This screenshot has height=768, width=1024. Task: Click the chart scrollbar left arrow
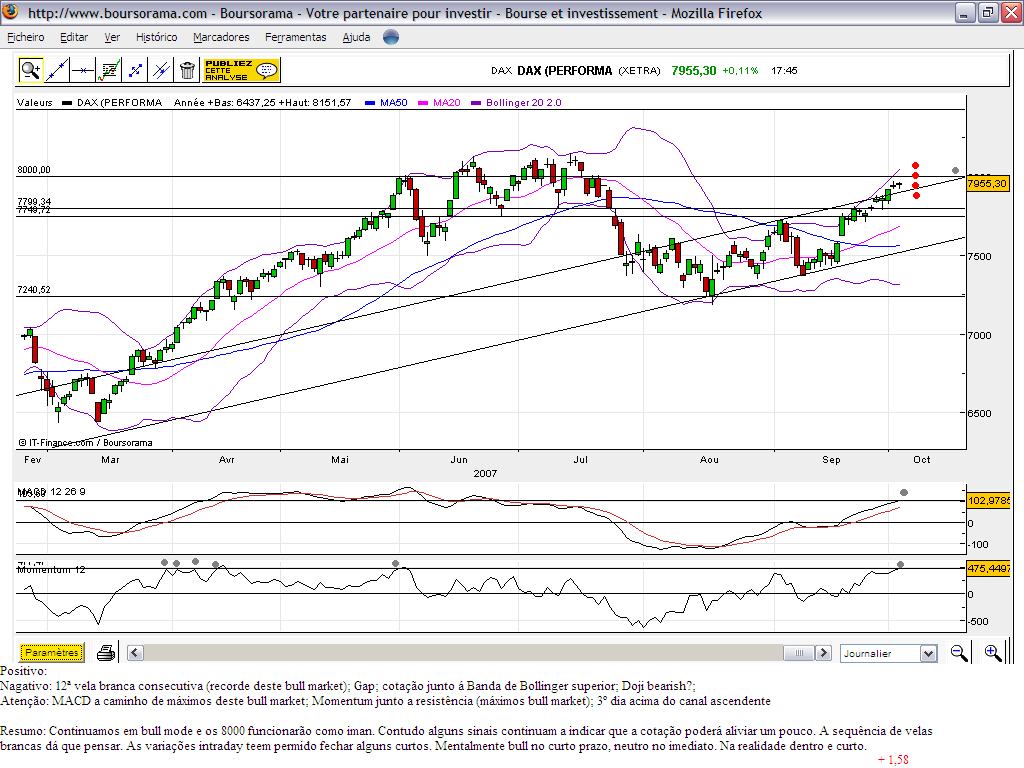coord(135,652)
